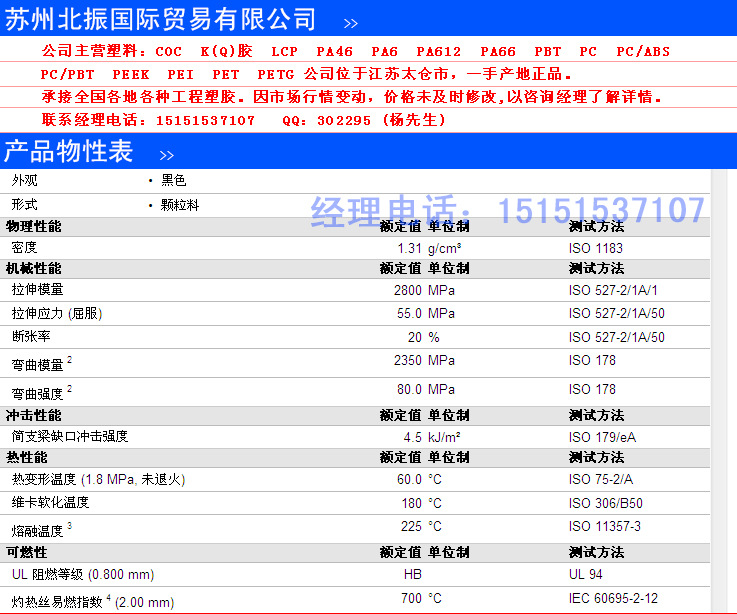Open the 苏州北振国际贸易有限公司 header title
This screenshot has width=737, height=614.
[162, 19]
